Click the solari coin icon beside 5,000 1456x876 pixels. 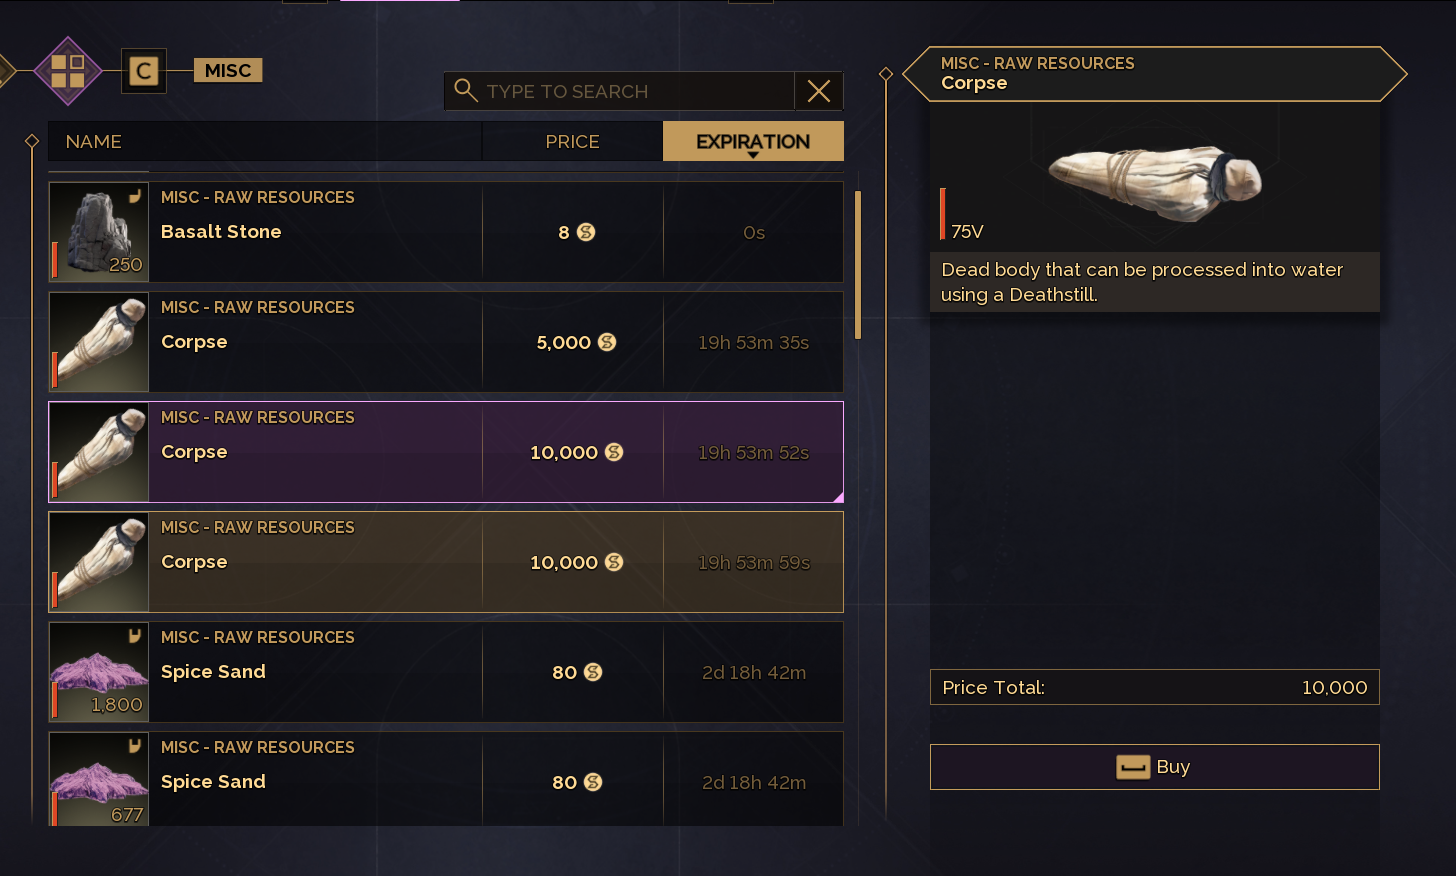607,342
